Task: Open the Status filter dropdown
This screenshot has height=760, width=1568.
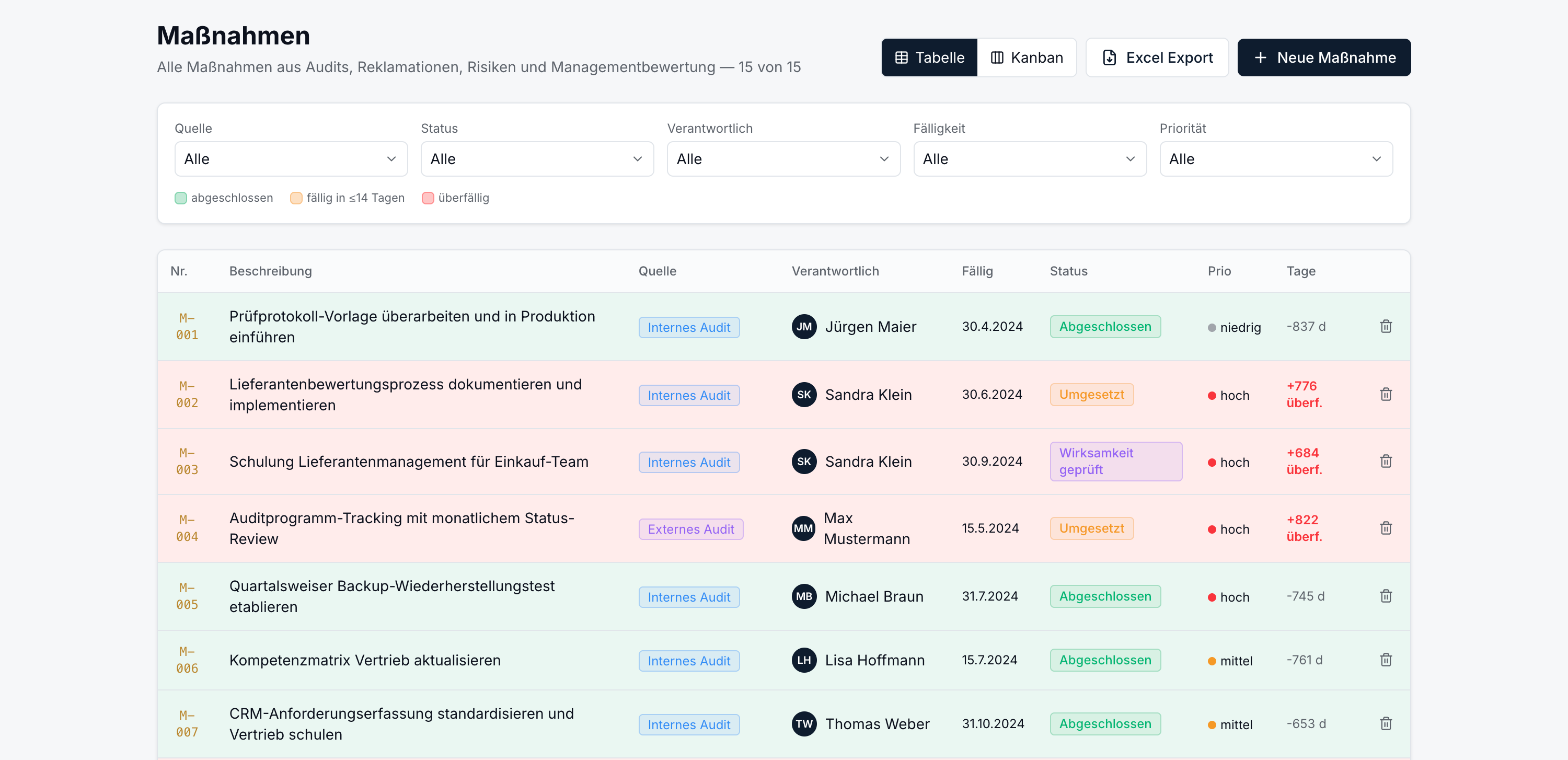Action: tap(537, 159)
